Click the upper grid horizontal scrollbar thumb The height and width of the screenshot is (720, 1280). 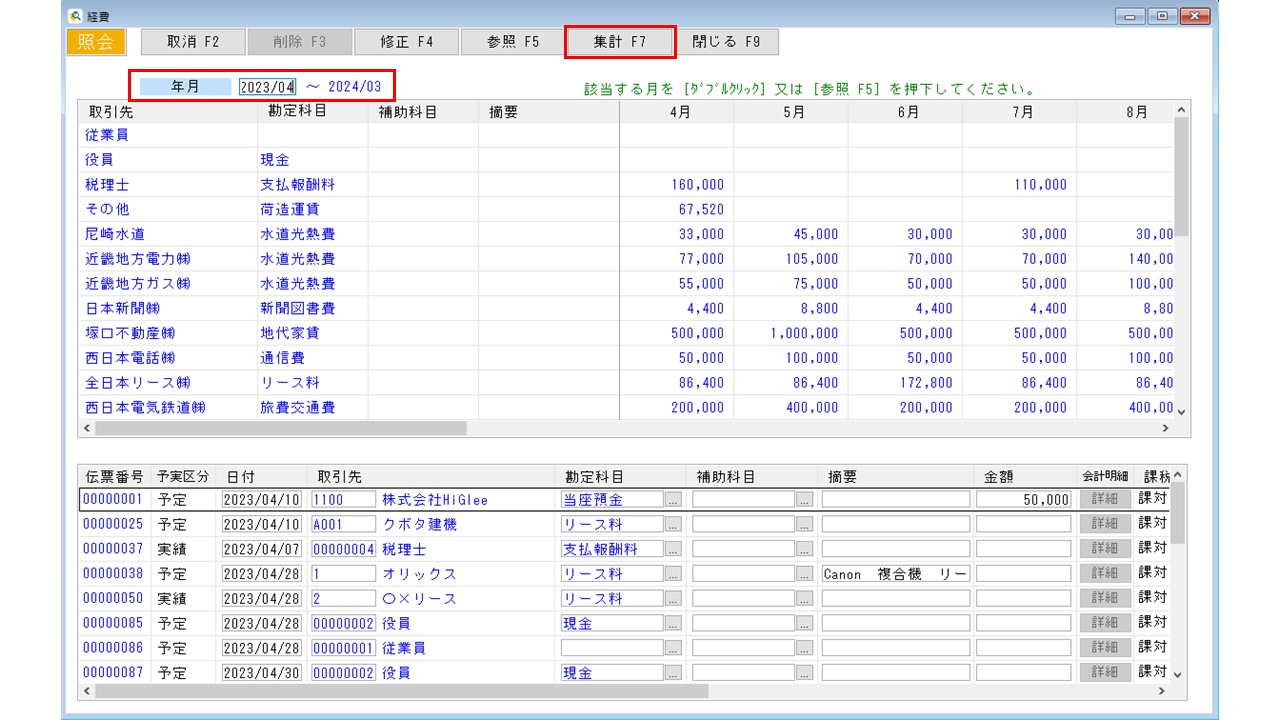point(281,428)
